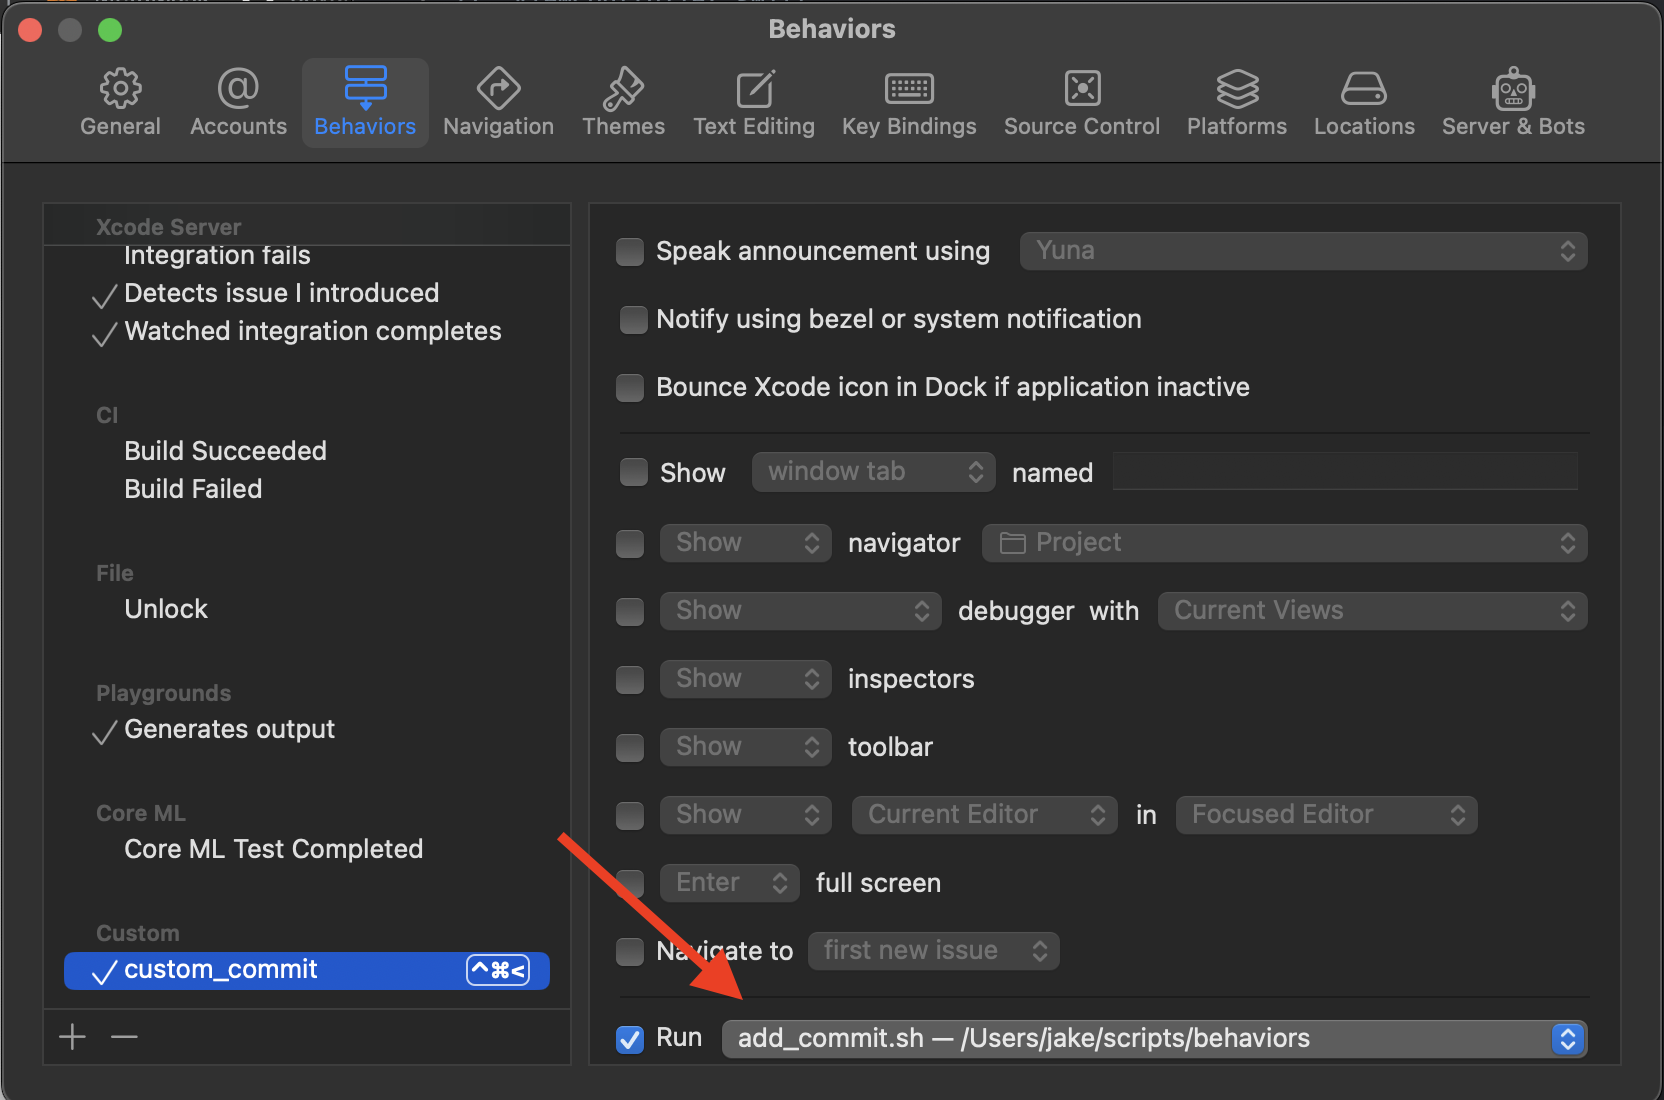Select Core ML Test Completed behavior

(x=273, y=849)
